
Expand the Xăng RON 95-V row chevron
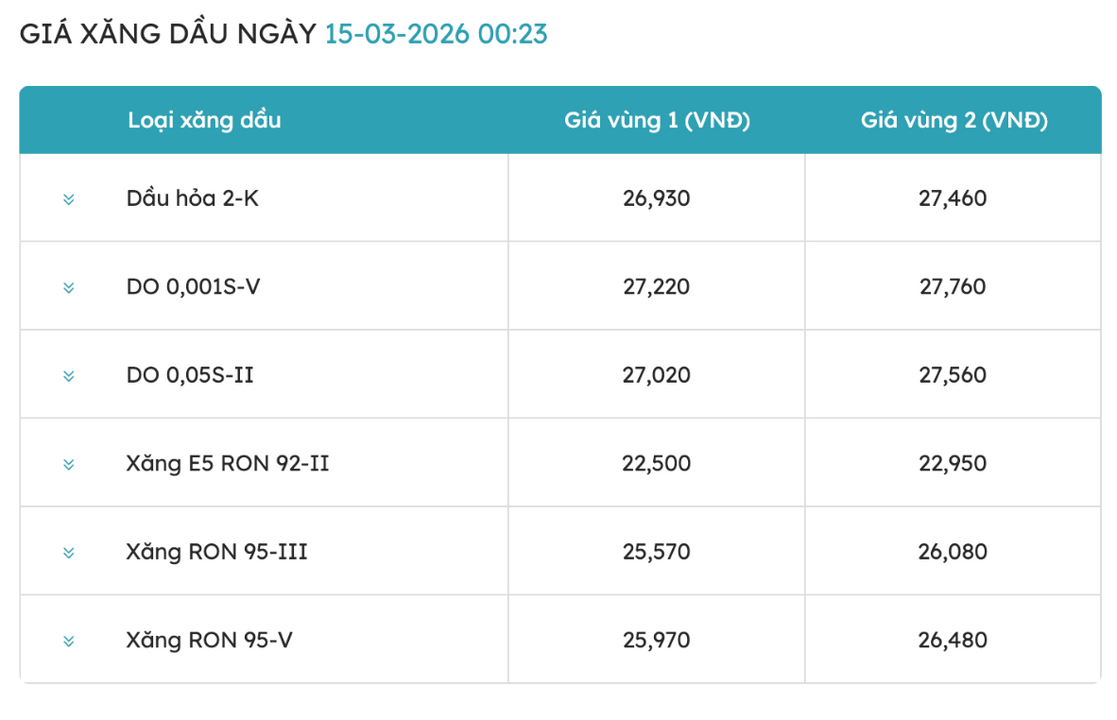pyautogui.click(x=68, y=640)
